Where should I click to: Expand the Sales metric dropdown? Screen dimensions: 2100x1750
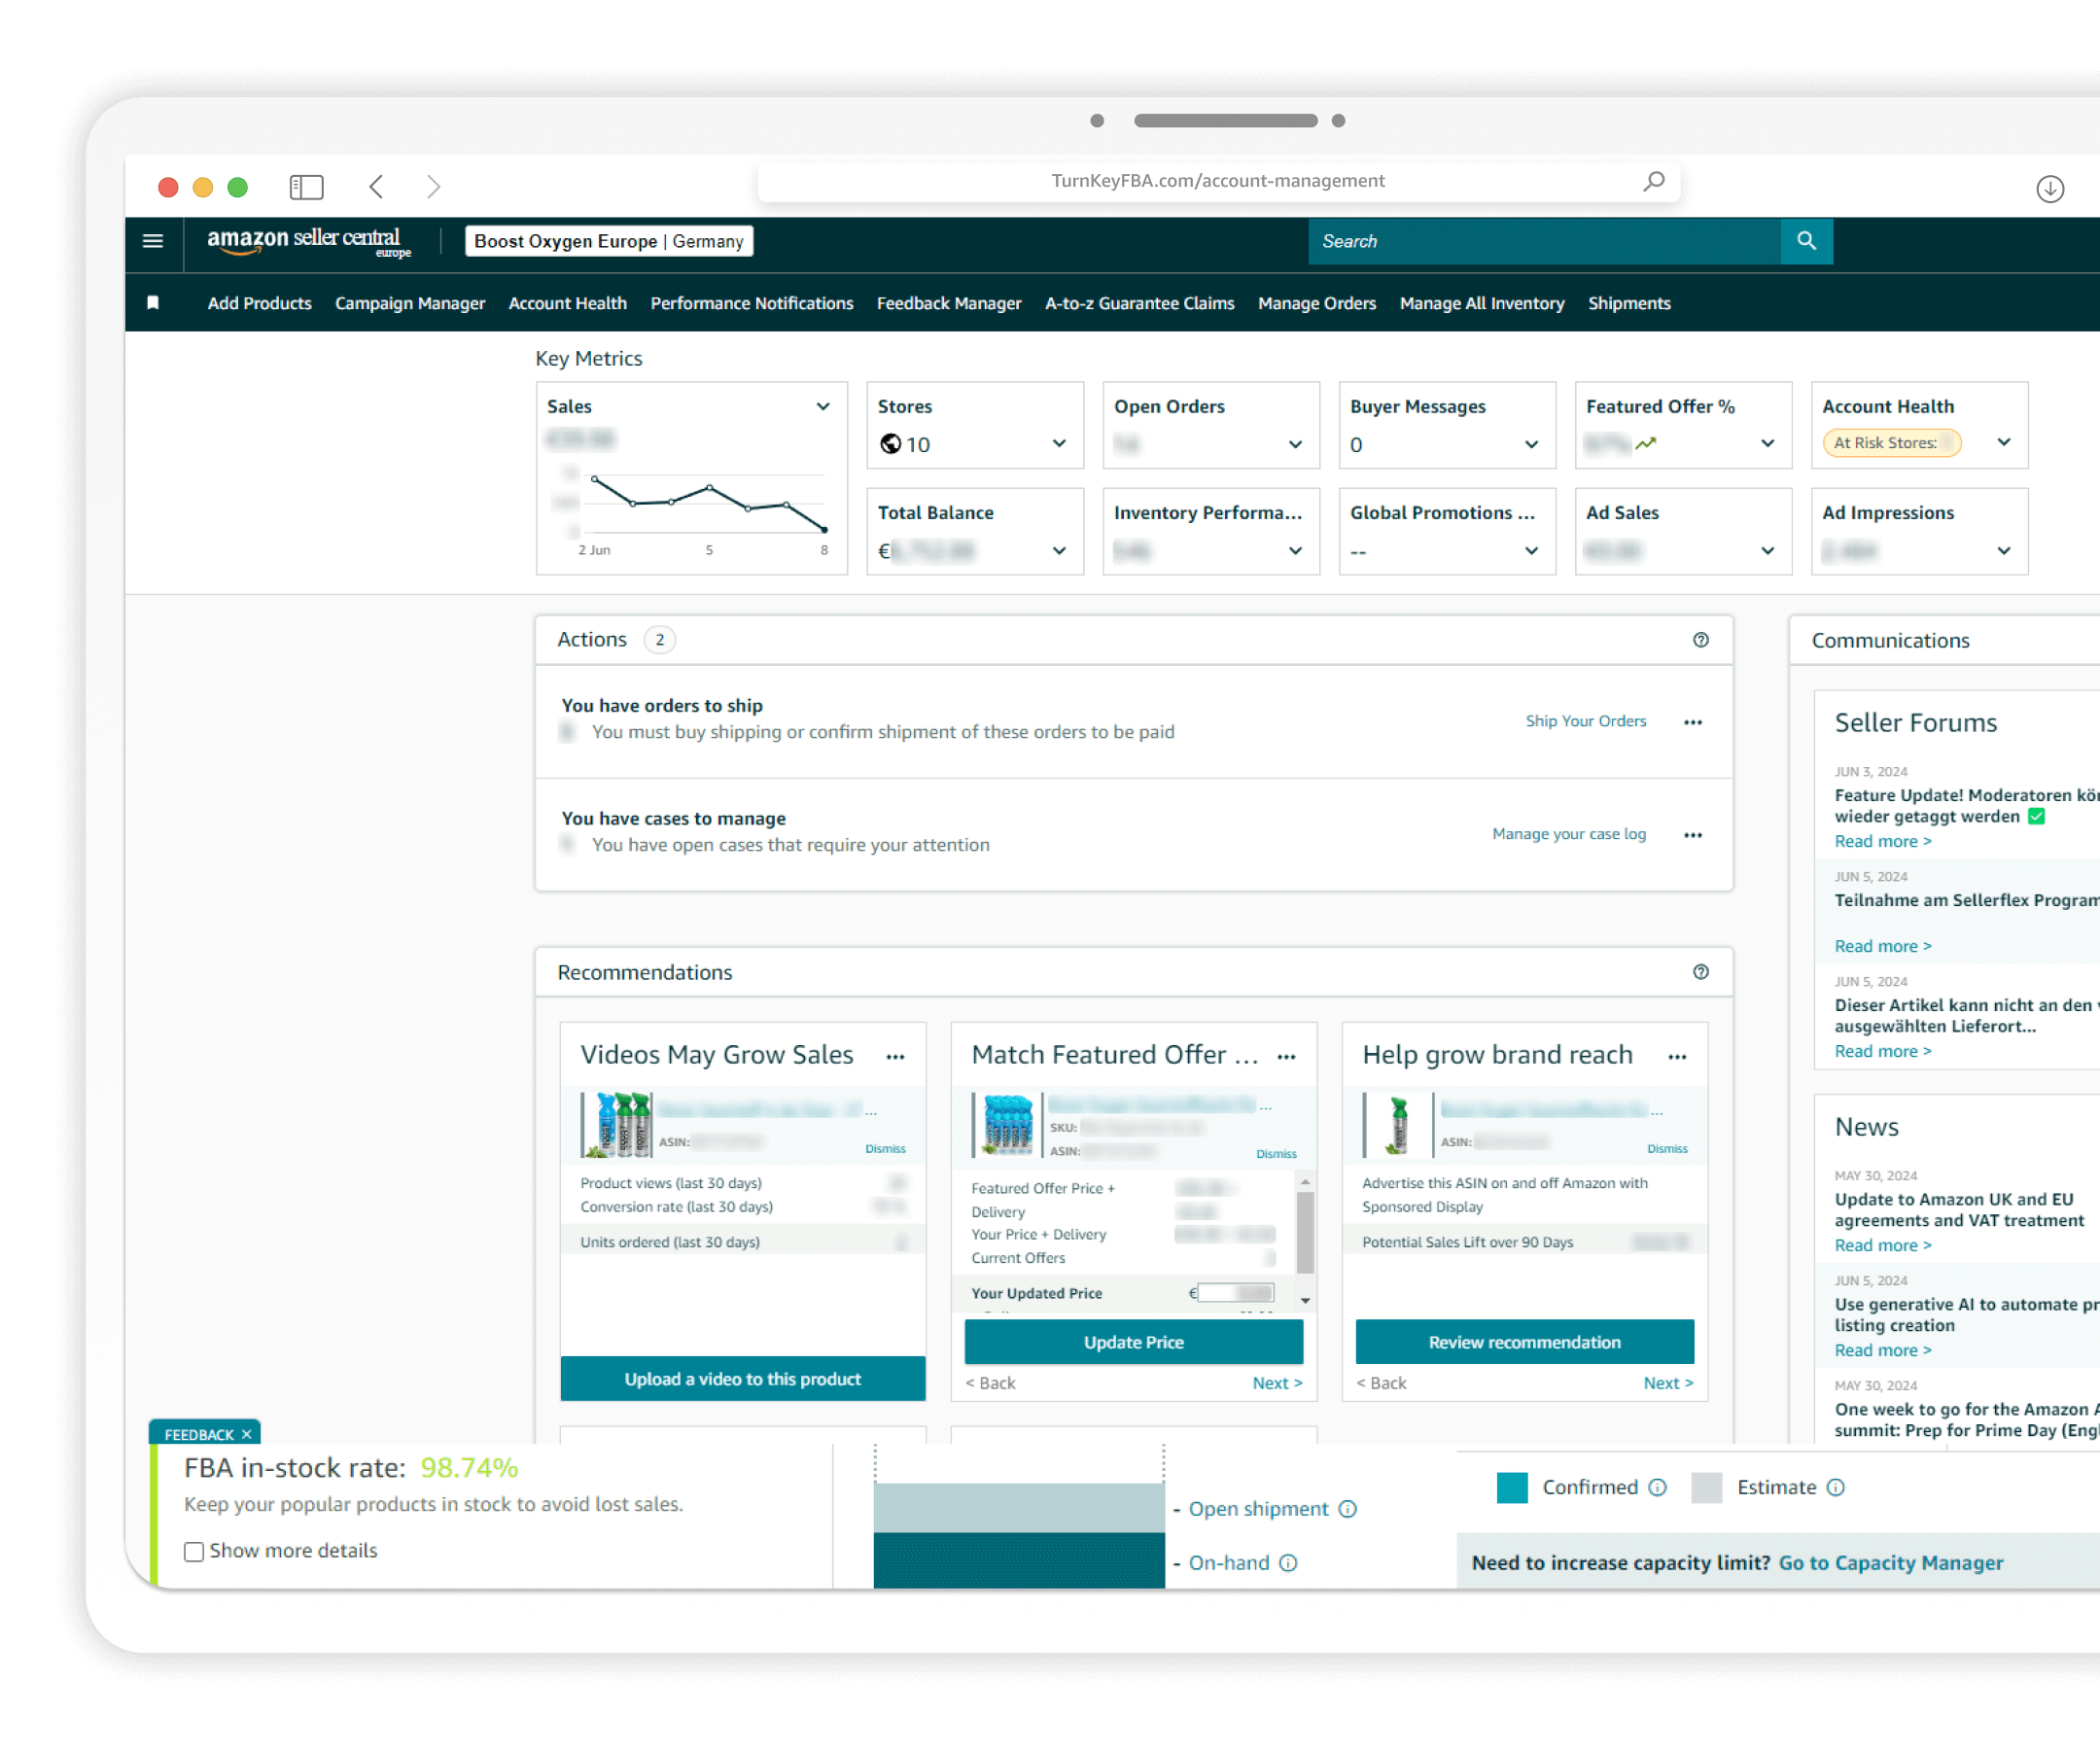tap(822, 406)
